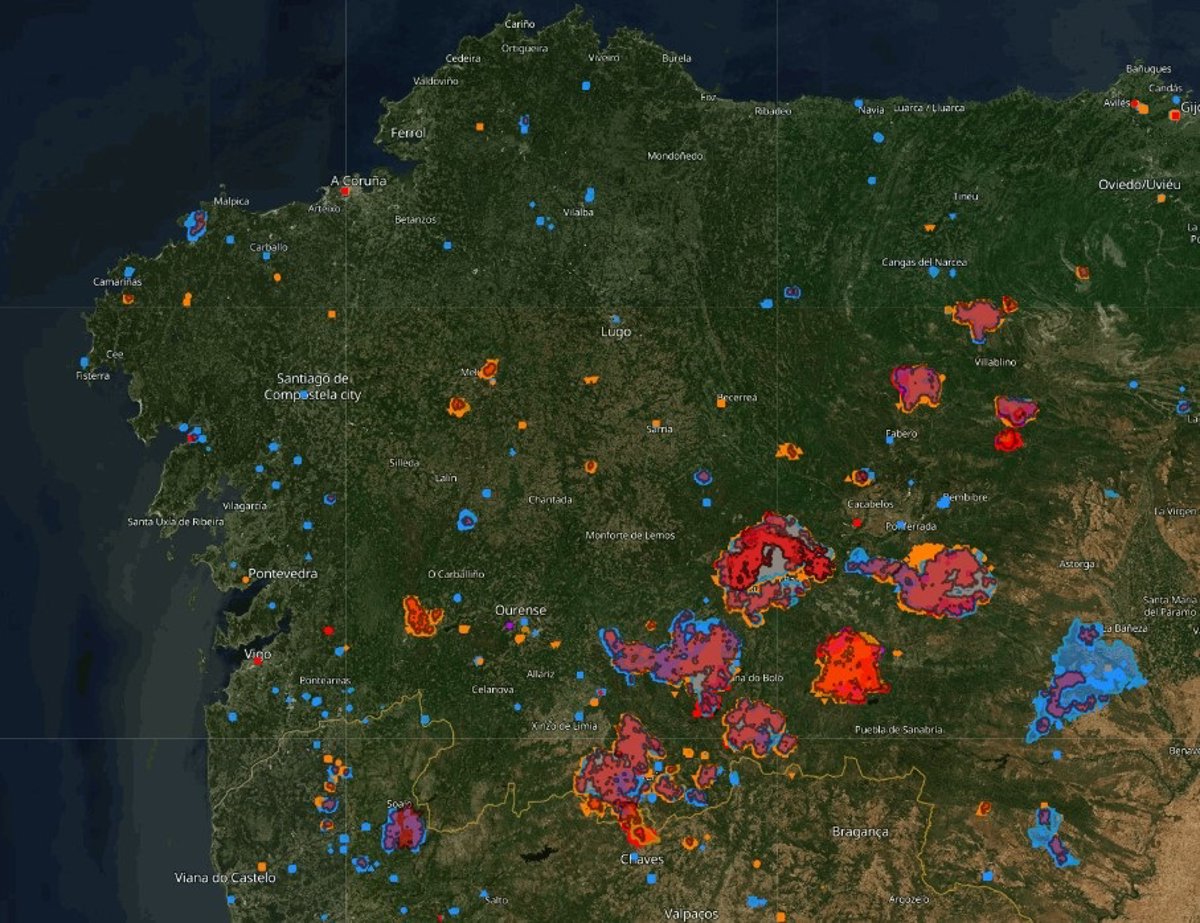Click the Vilagarcía label
The height and width of the screenshot is (923, 1200).
pyautogui.click(x=244, y=506)
